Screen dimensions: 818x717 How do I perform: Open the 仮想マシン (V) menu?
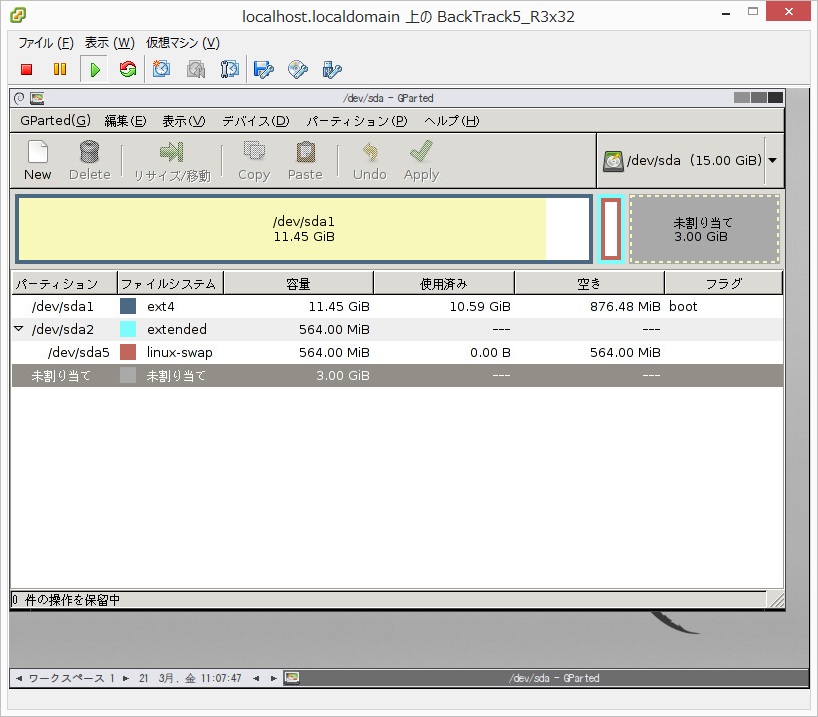coord(183,42)
